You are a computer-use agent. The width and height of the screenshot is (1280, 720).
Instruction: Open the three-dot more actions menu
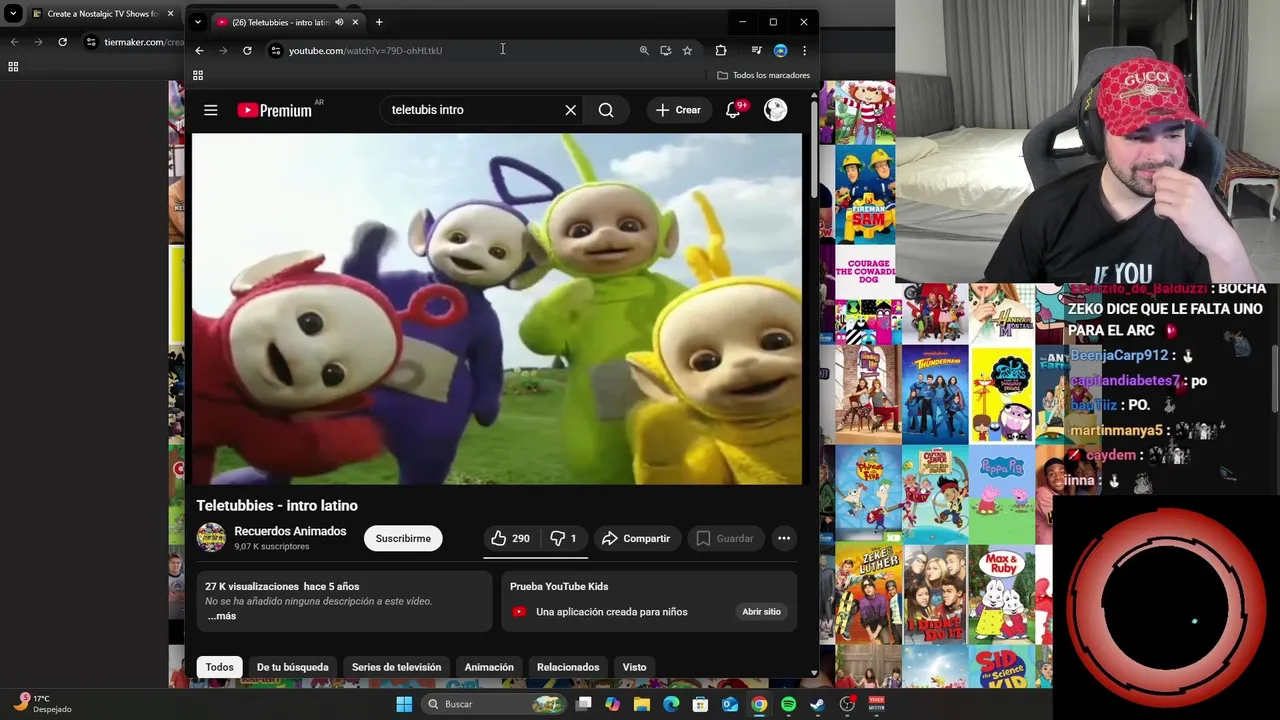click(x=784, y=538)
